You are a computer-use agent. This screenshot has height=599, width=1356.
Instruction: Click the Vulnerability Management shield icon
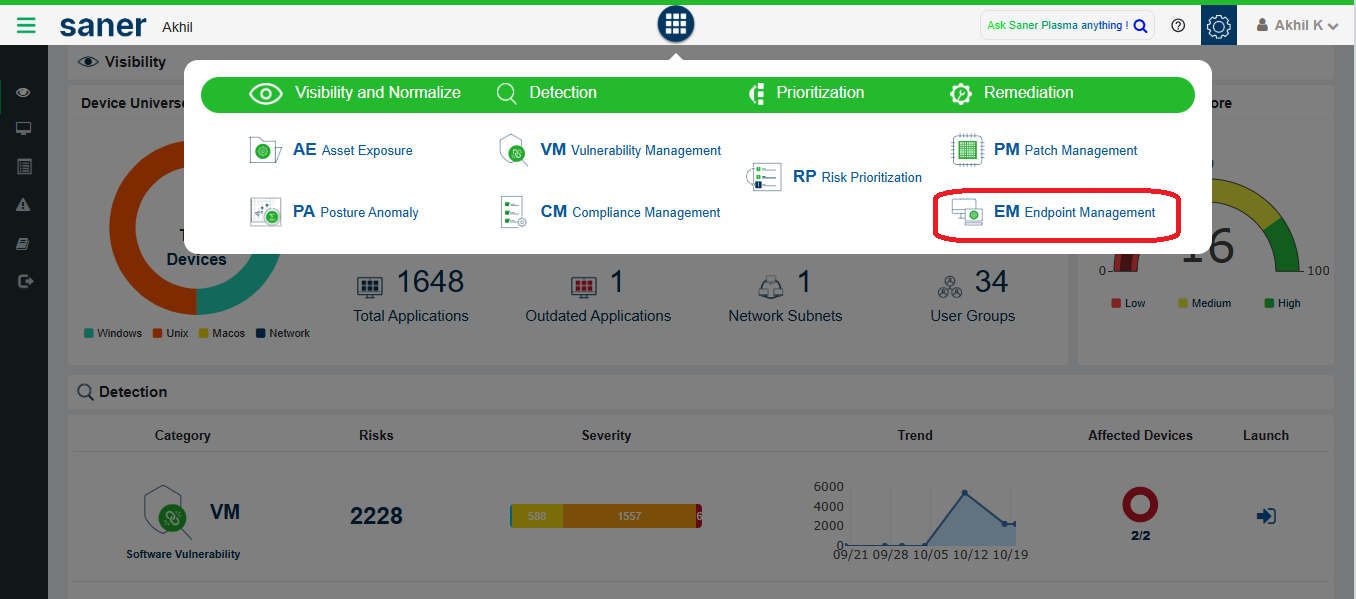[513, 150]
